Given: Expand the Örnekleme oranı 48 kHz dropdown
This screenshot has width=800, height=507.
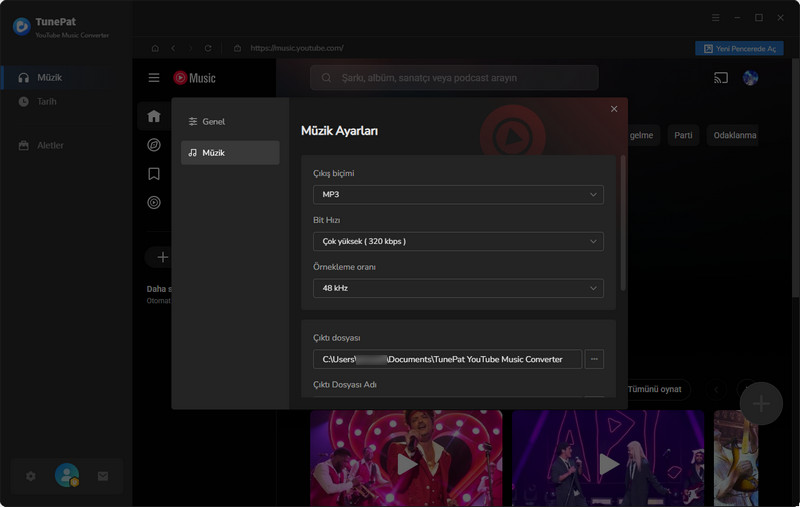Looking at the screenshot, I should tap(457, 288).
